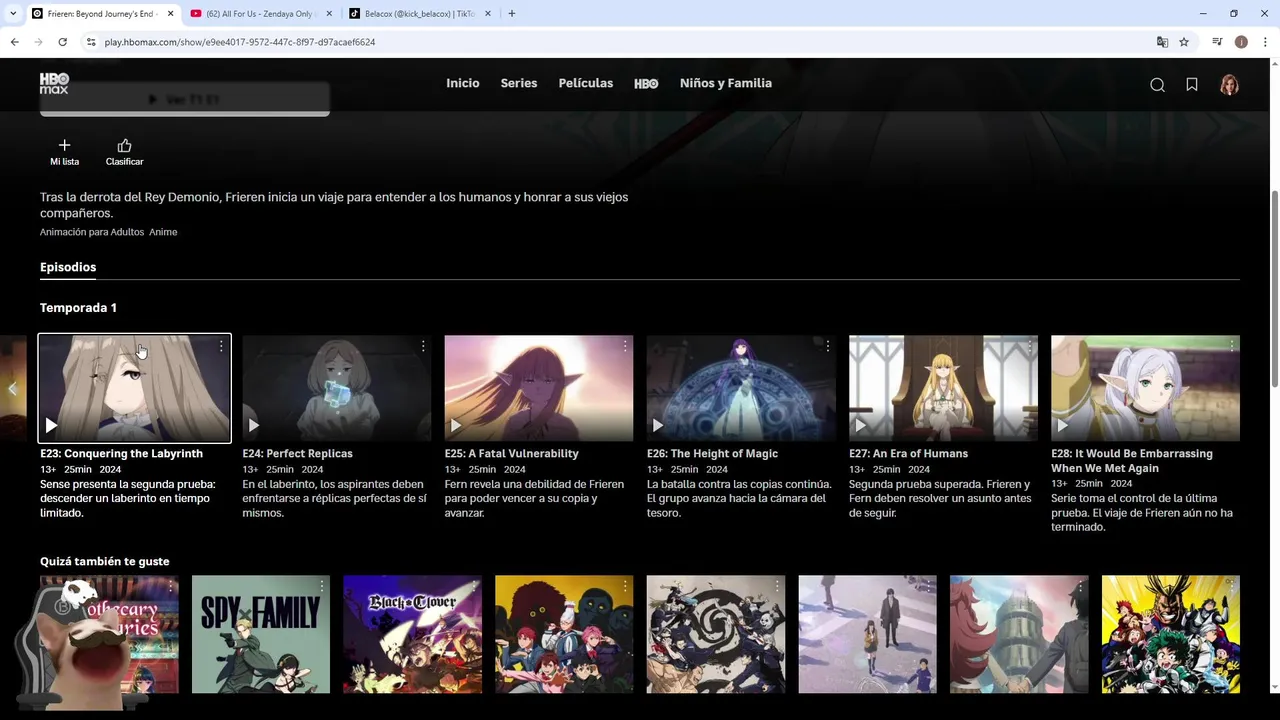1280x720 pixels.
Task: Open more options on E24 thumbnail
Action: click(x=423, y=346)
